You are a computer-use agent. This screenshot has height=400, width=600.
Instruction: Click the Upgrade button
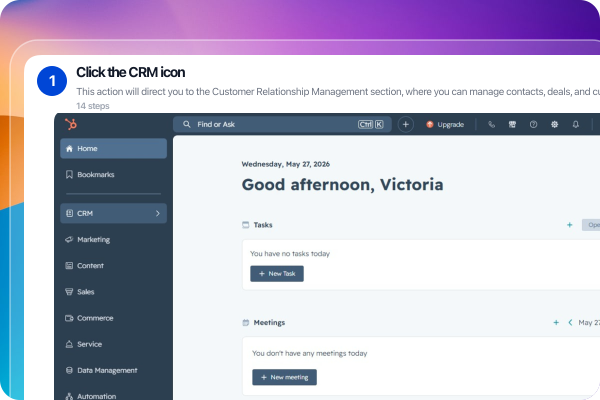445,124
